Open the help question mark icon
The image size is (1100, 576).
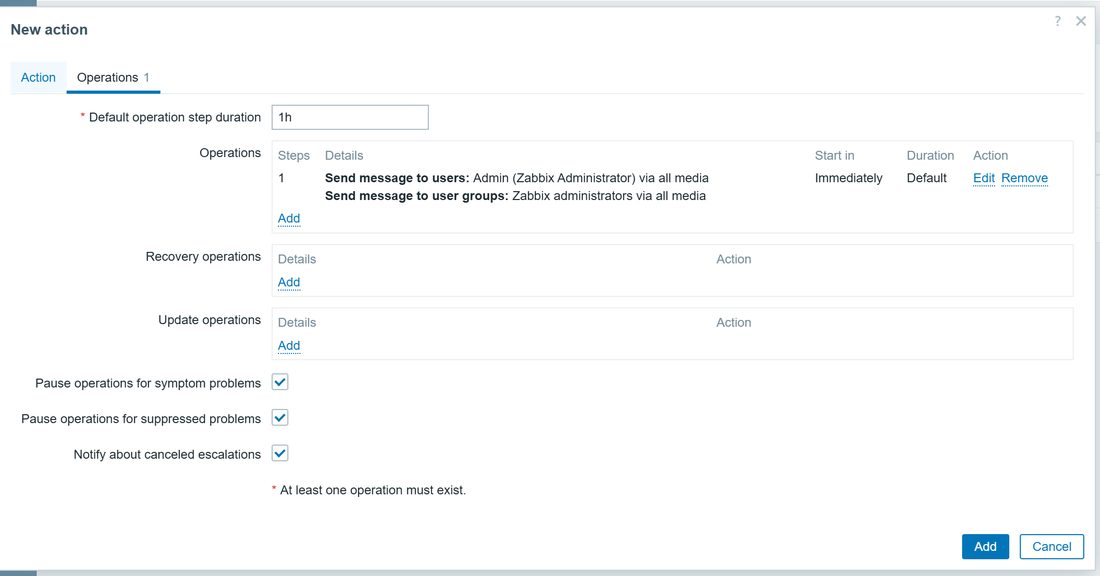tap(1057, 21)
